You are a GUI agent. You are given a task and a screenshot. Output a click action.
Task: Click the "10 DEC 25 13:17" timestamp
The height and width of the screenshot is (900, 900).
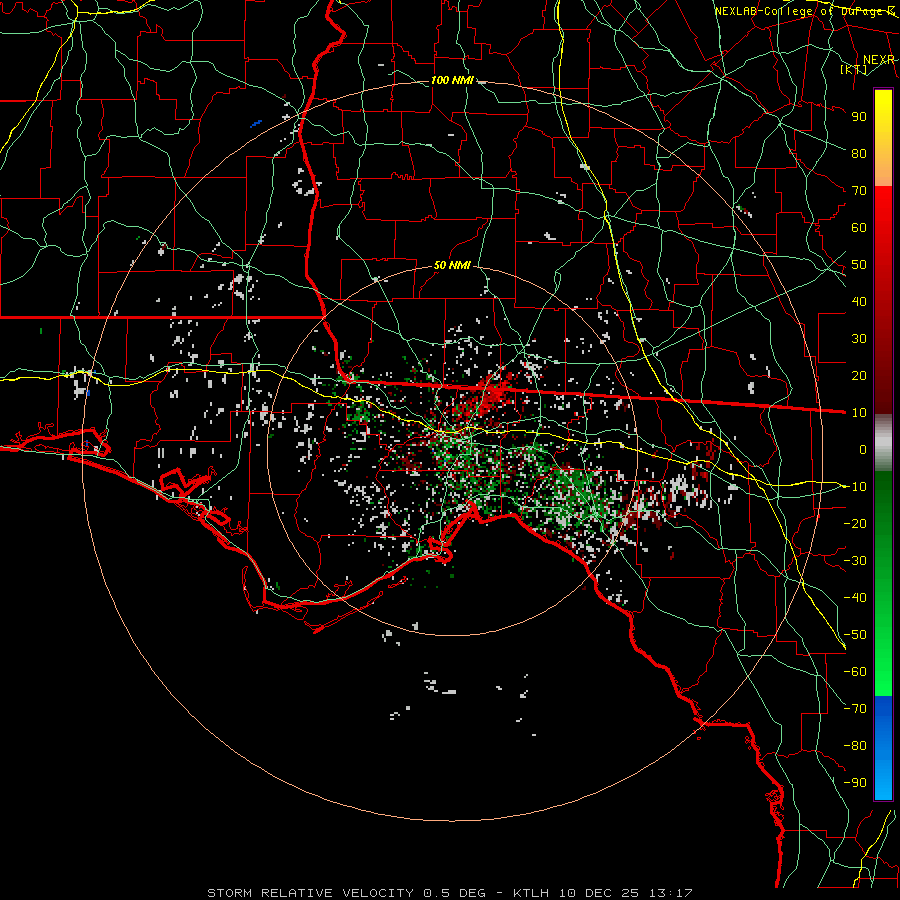[626, 893]
